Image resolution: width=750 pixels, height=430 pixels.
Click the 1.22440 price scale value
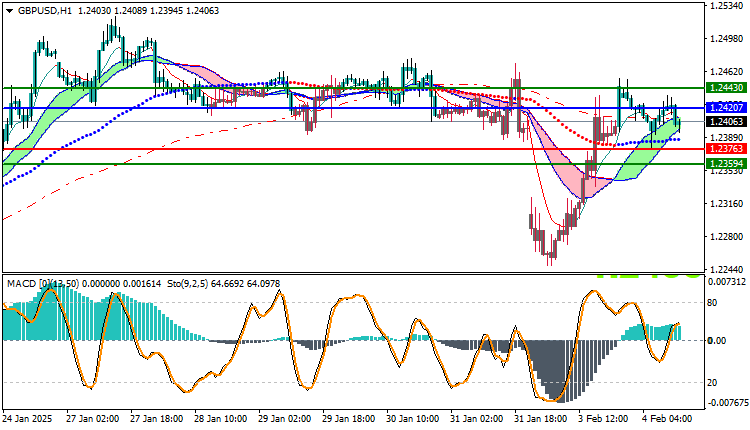(727, 270)
